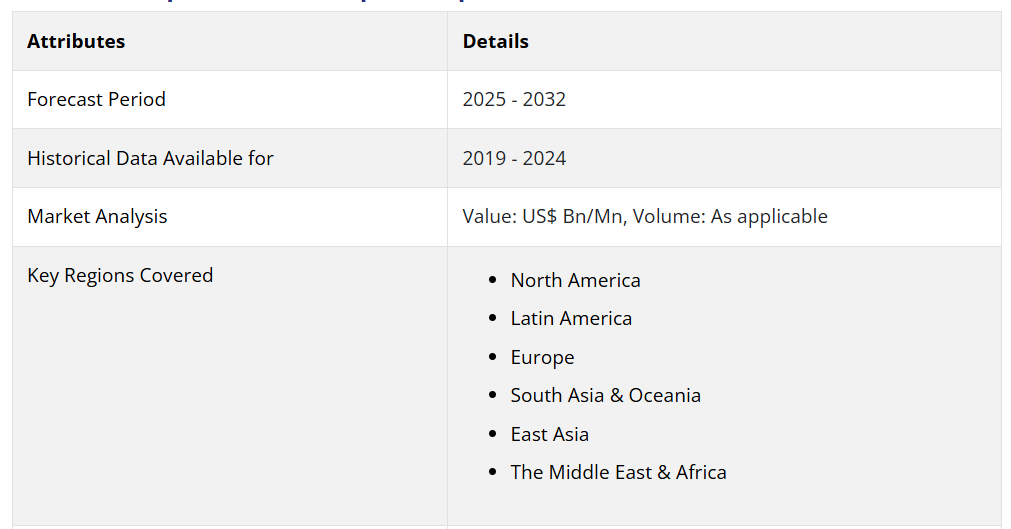Click North America in the regions list
Image resolution: width=1011 pixels, height=529 pixels.
click(575, 280)
